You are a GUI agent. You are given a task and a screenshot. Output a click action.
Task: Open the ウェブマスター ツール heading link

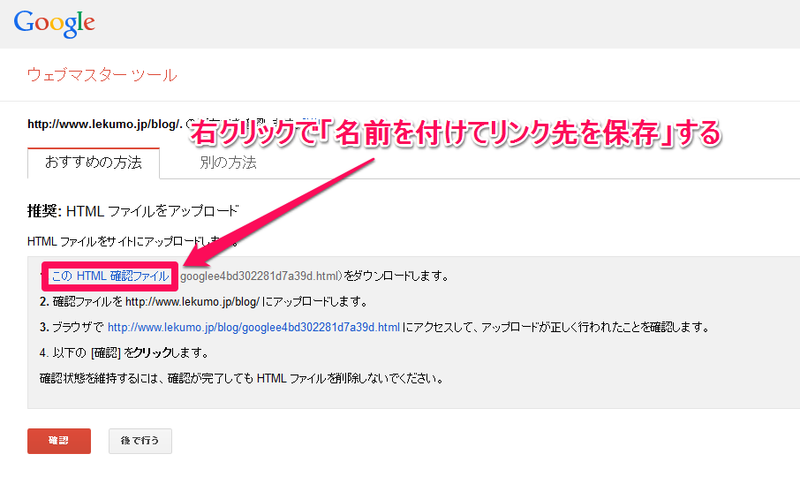pyautogui.click(x=102, y=75)
